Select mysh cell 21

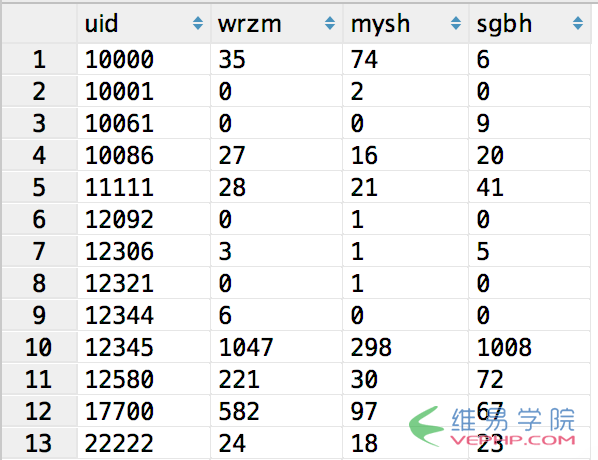click(x=406, y=187)
